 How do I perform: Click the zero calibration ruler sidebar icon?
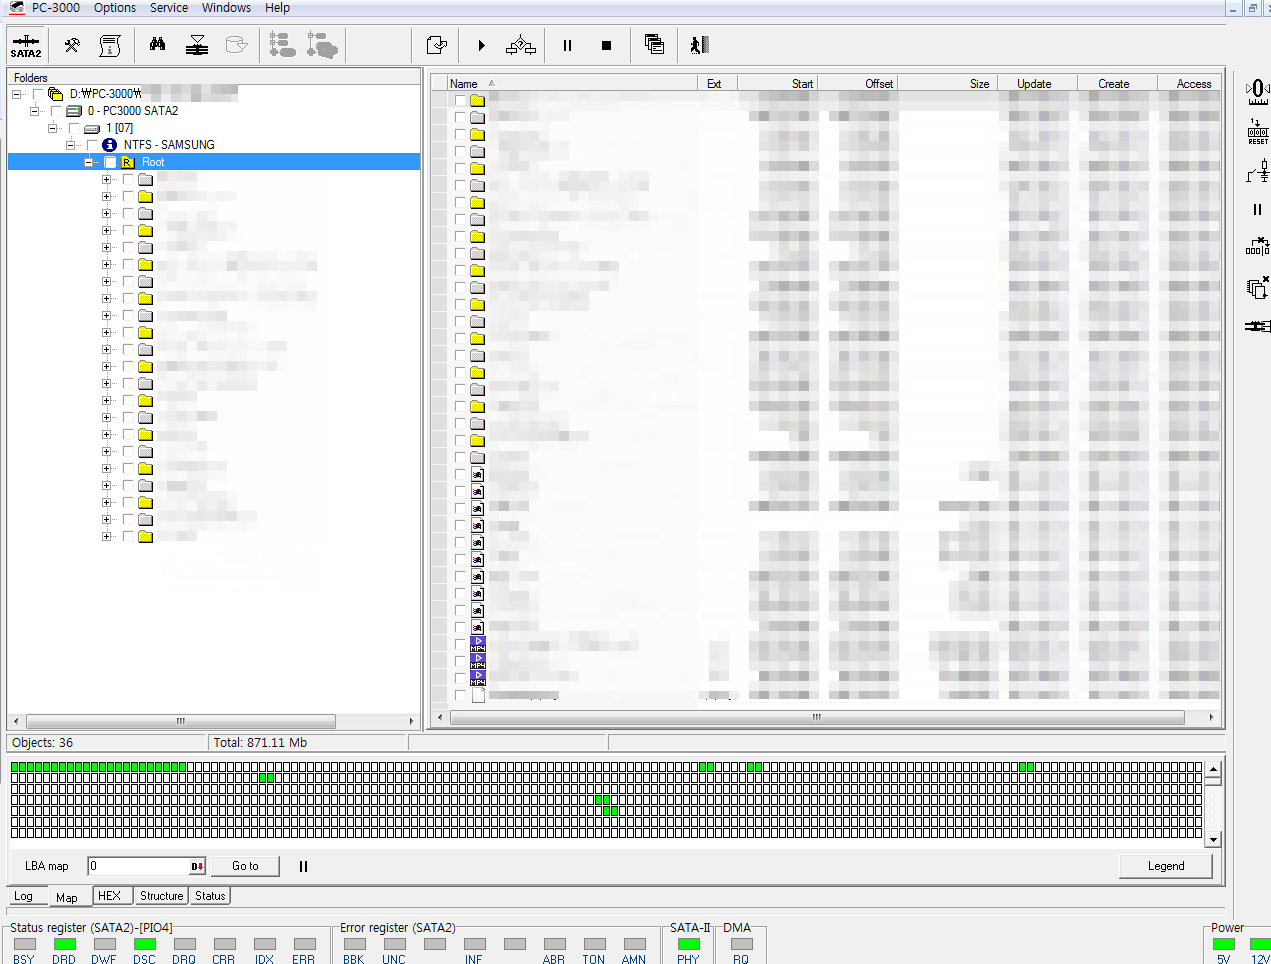point(1257,93)
